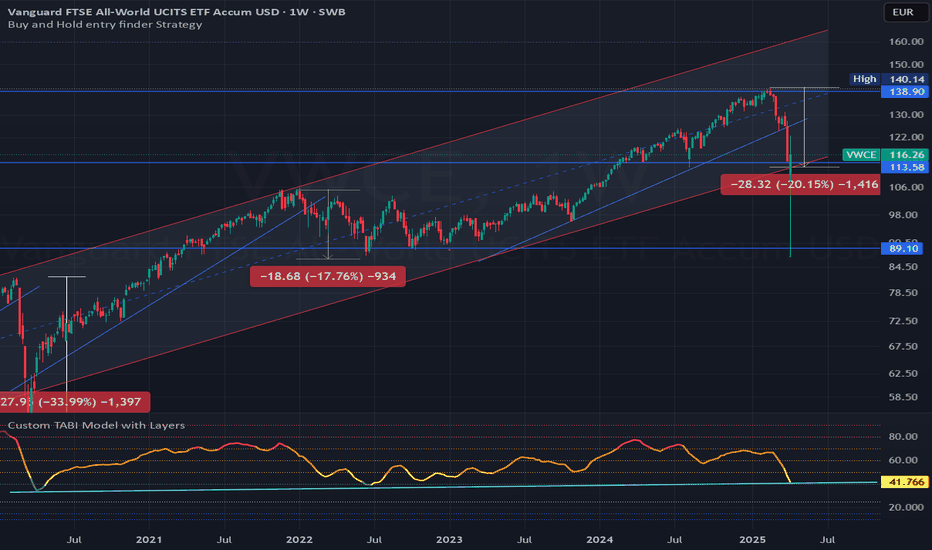Select the 113.58 horizontal line label
The width and height of the screenshot is (932, 550).
(904, 168)
